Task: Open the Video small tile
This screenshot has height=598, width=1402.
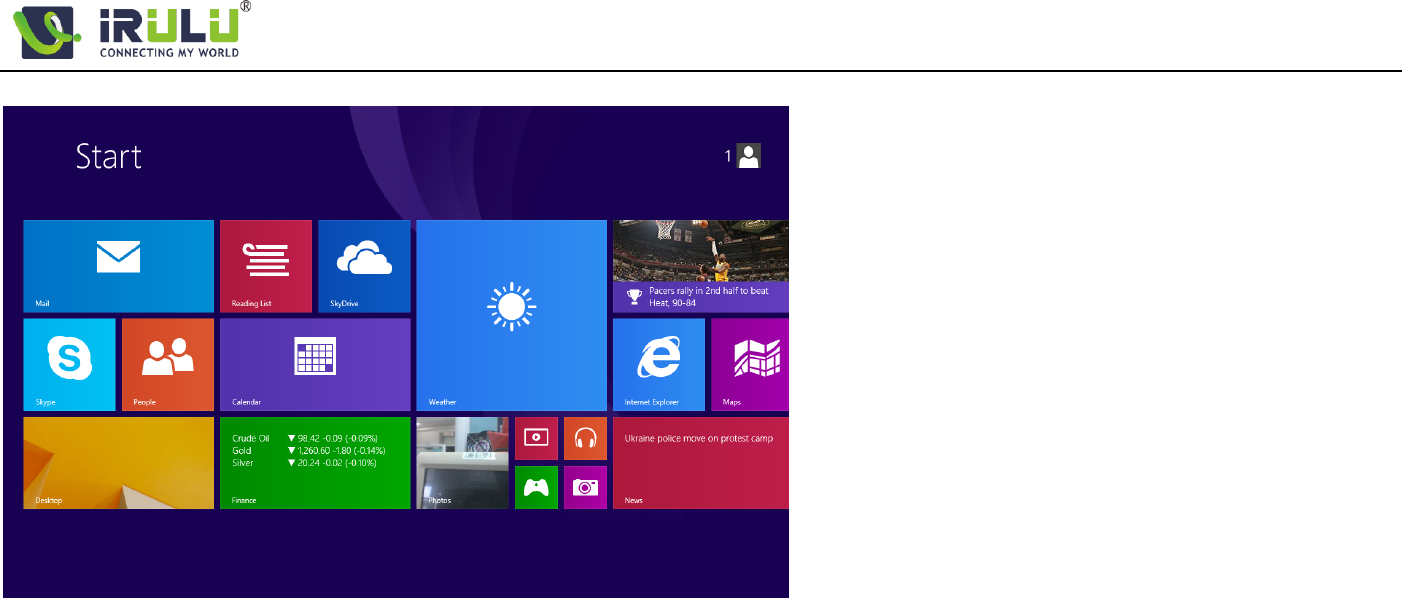Action: [536, 438]
